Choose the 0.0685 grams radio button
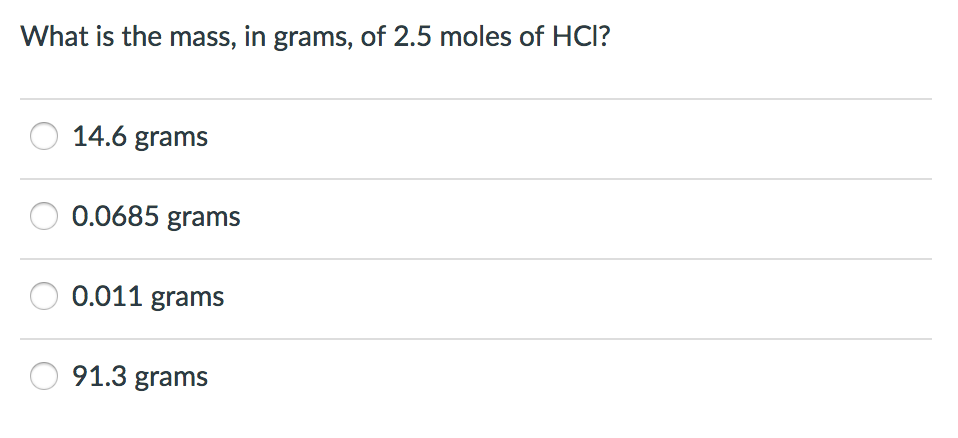 point(44,216)
